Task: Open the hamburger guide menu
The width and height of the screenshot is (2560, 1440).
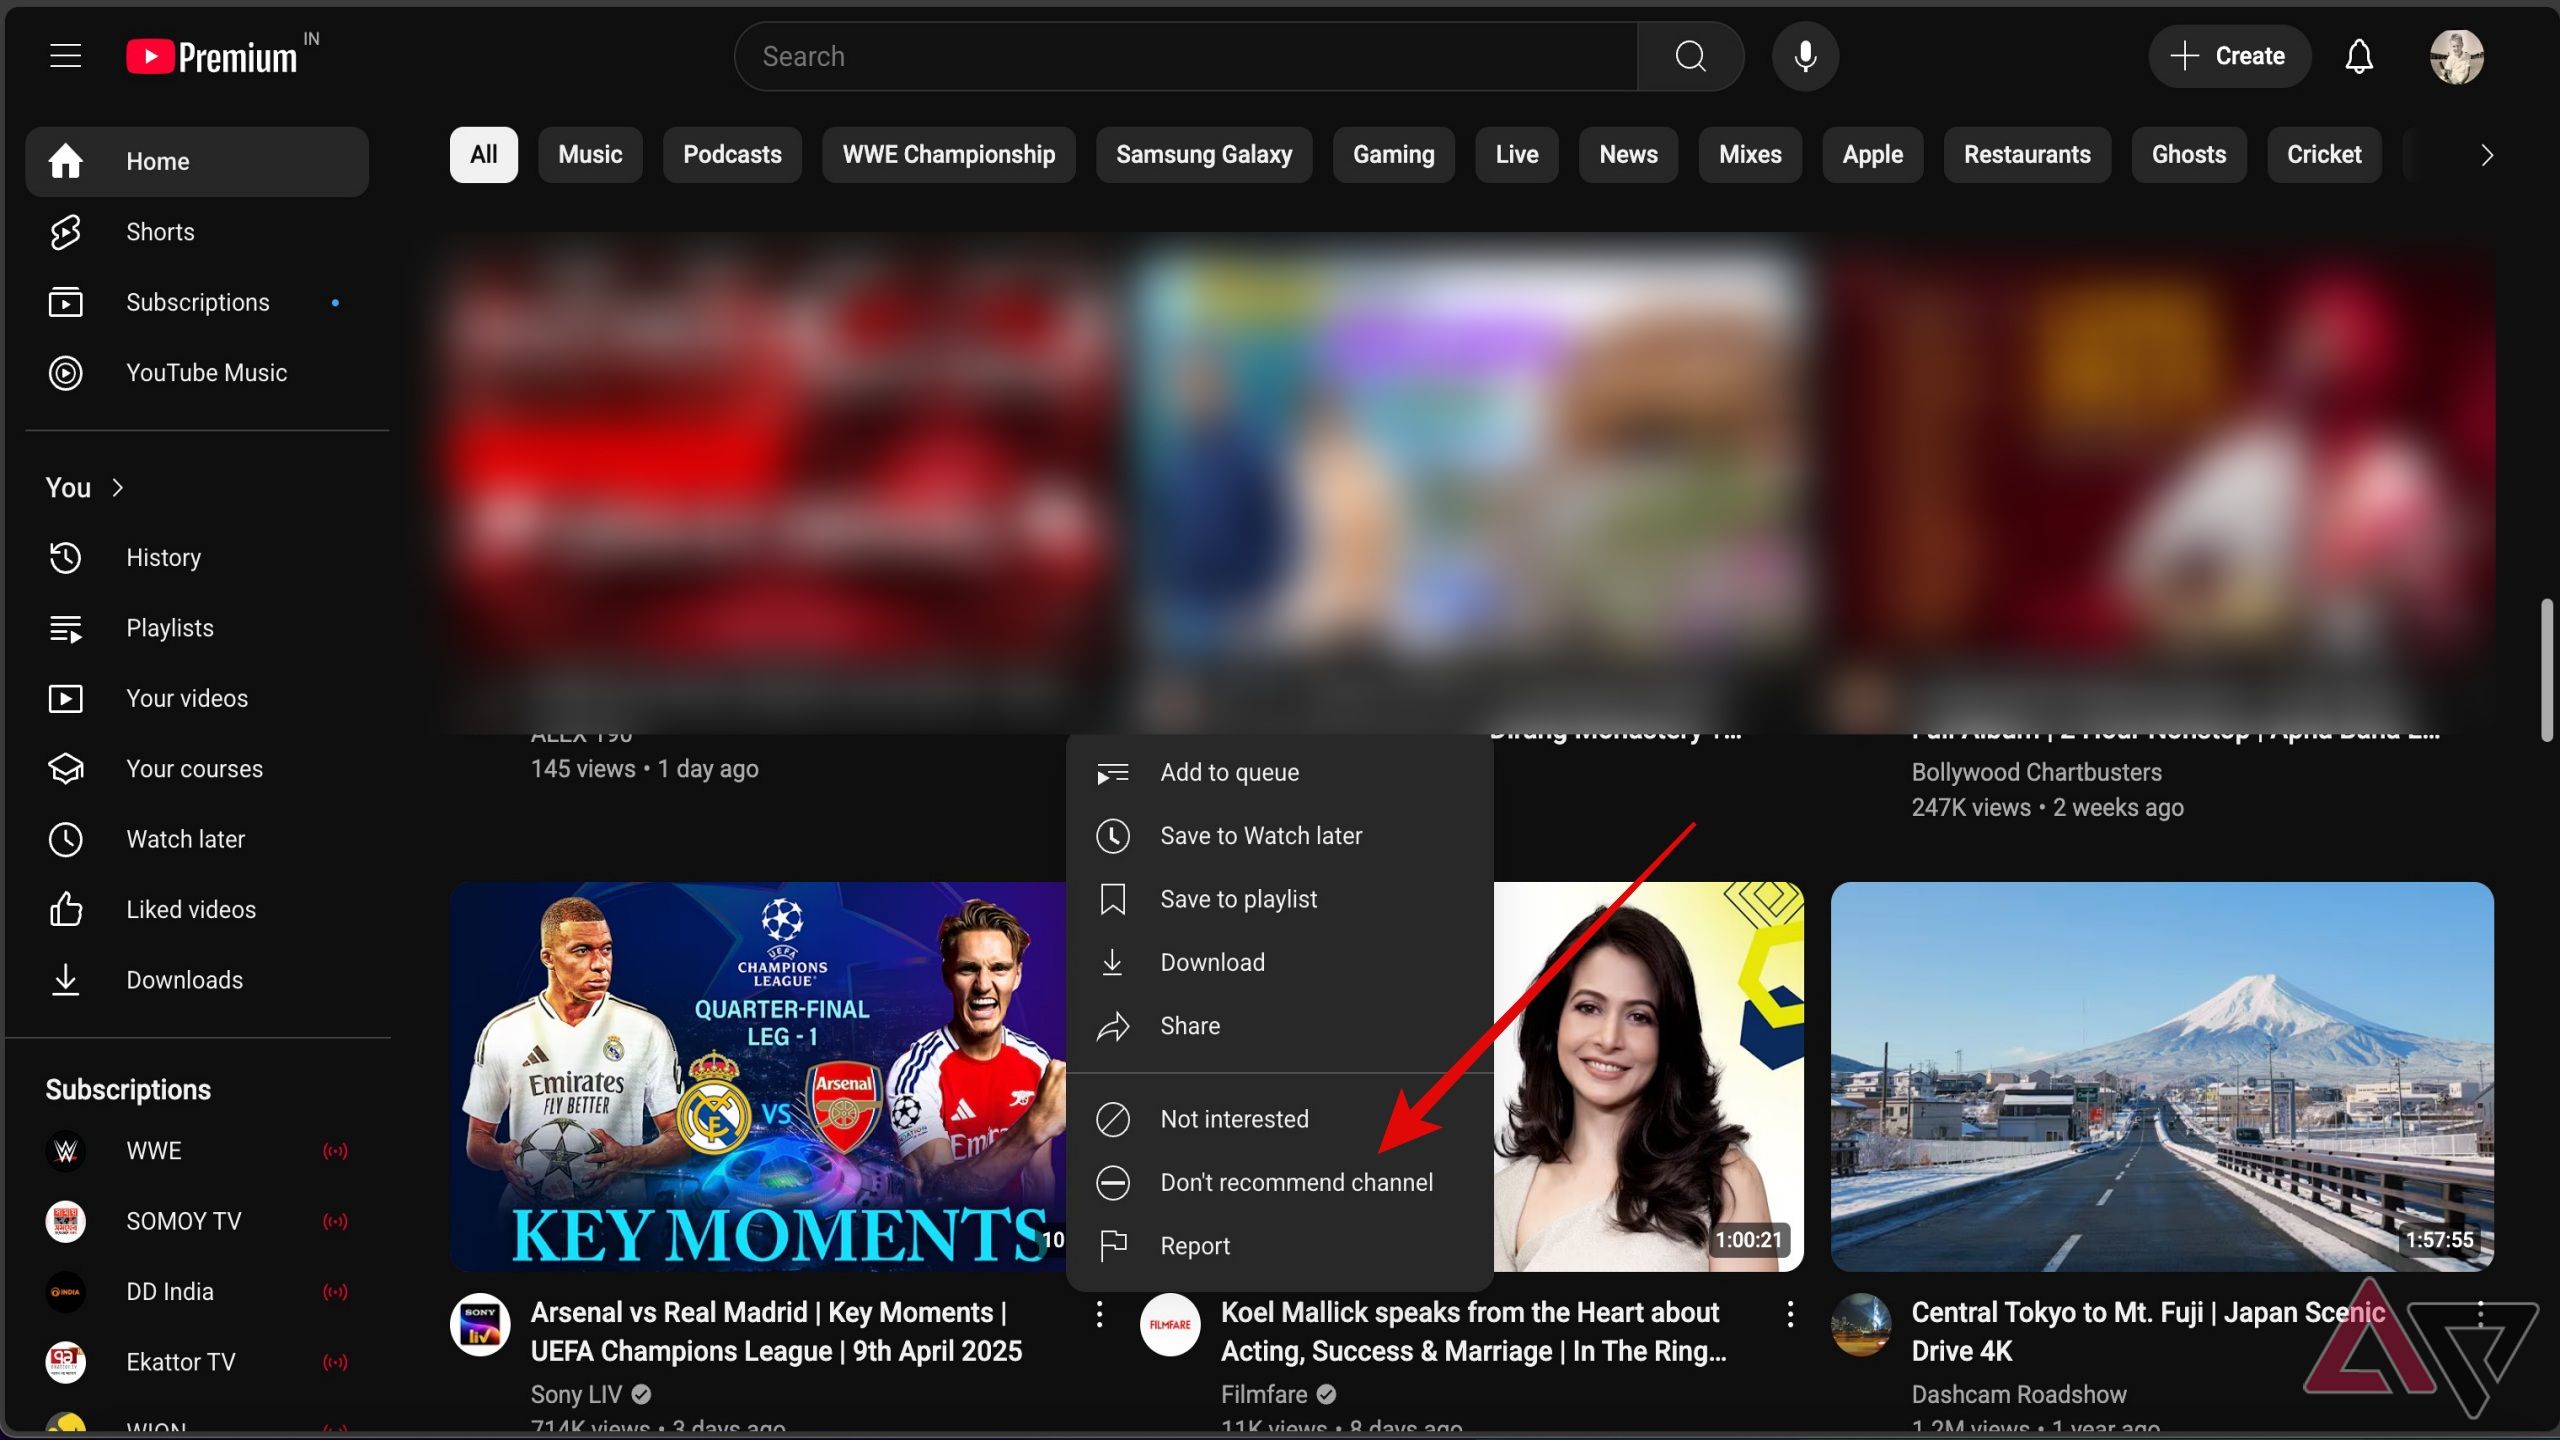Action: [66, 56]
